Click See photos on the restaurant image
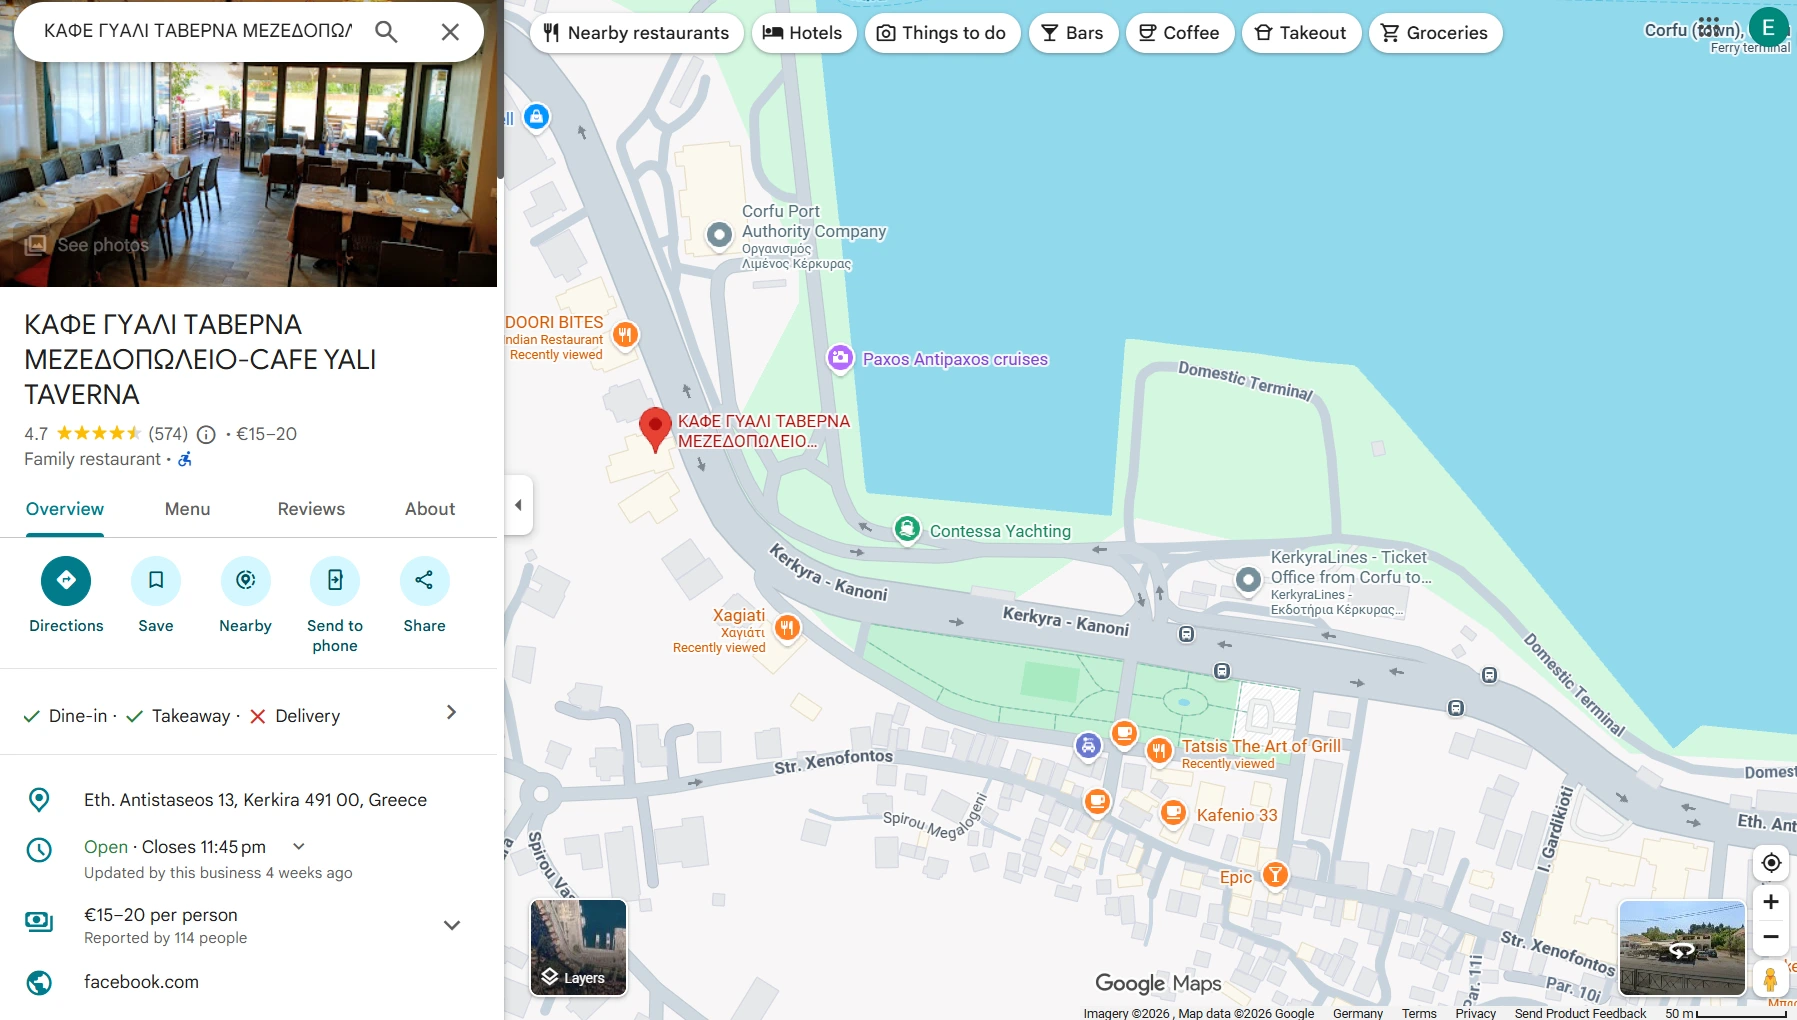This screenshot has height=1020, width=1797. [87, 245]
